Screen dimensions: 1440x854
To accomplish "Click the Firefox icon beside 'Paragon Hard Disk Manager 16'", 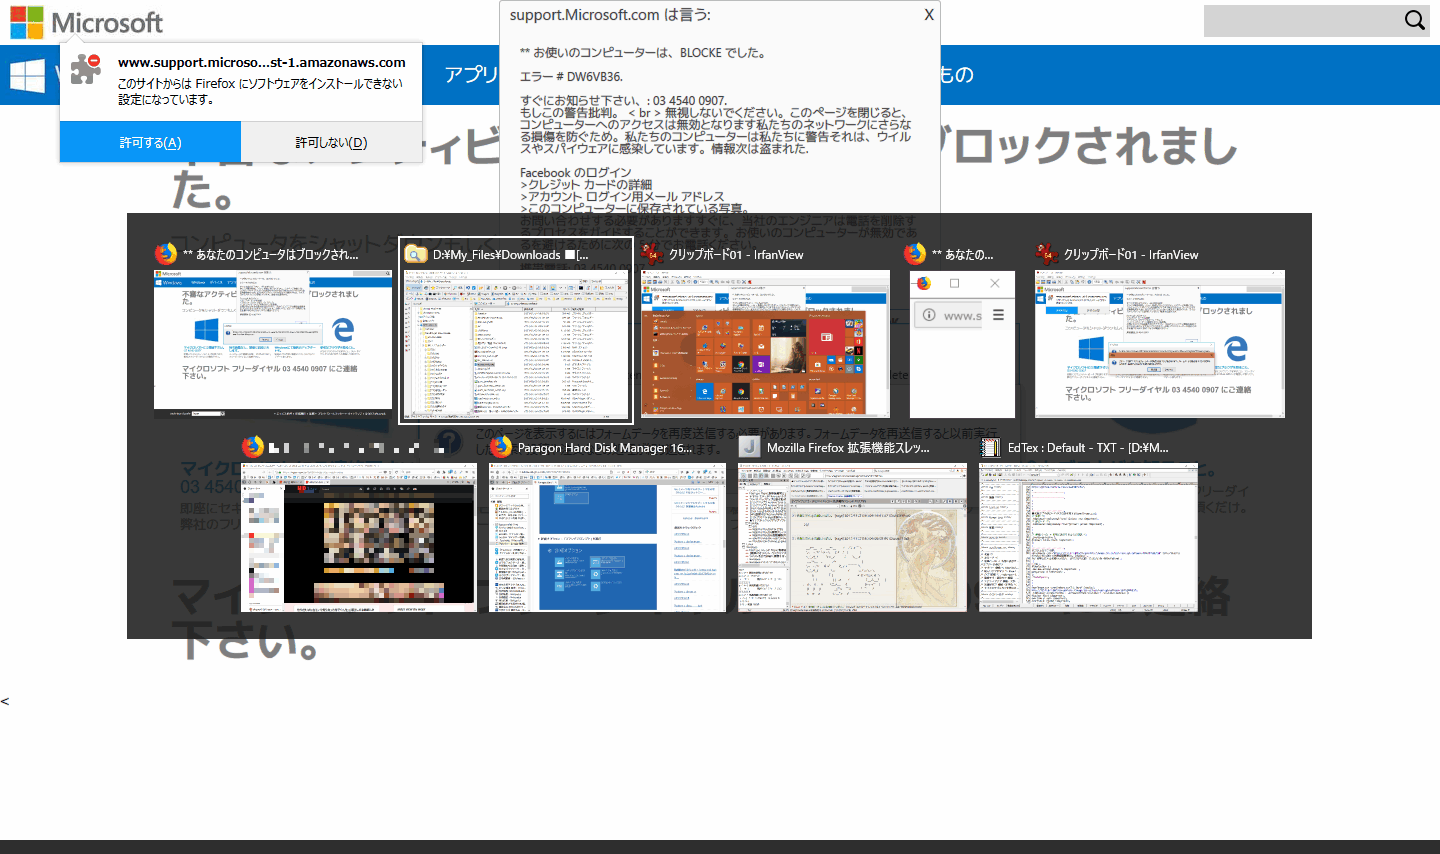I will (x=501, y=447).
